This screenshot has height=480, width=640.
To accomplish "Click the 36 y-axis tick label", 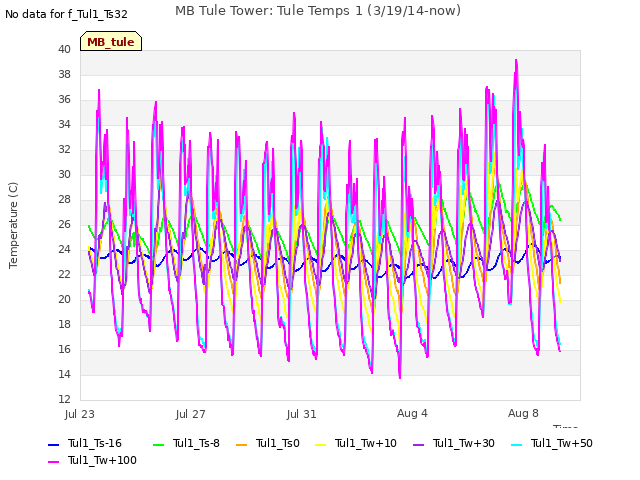I will (64, 99).
